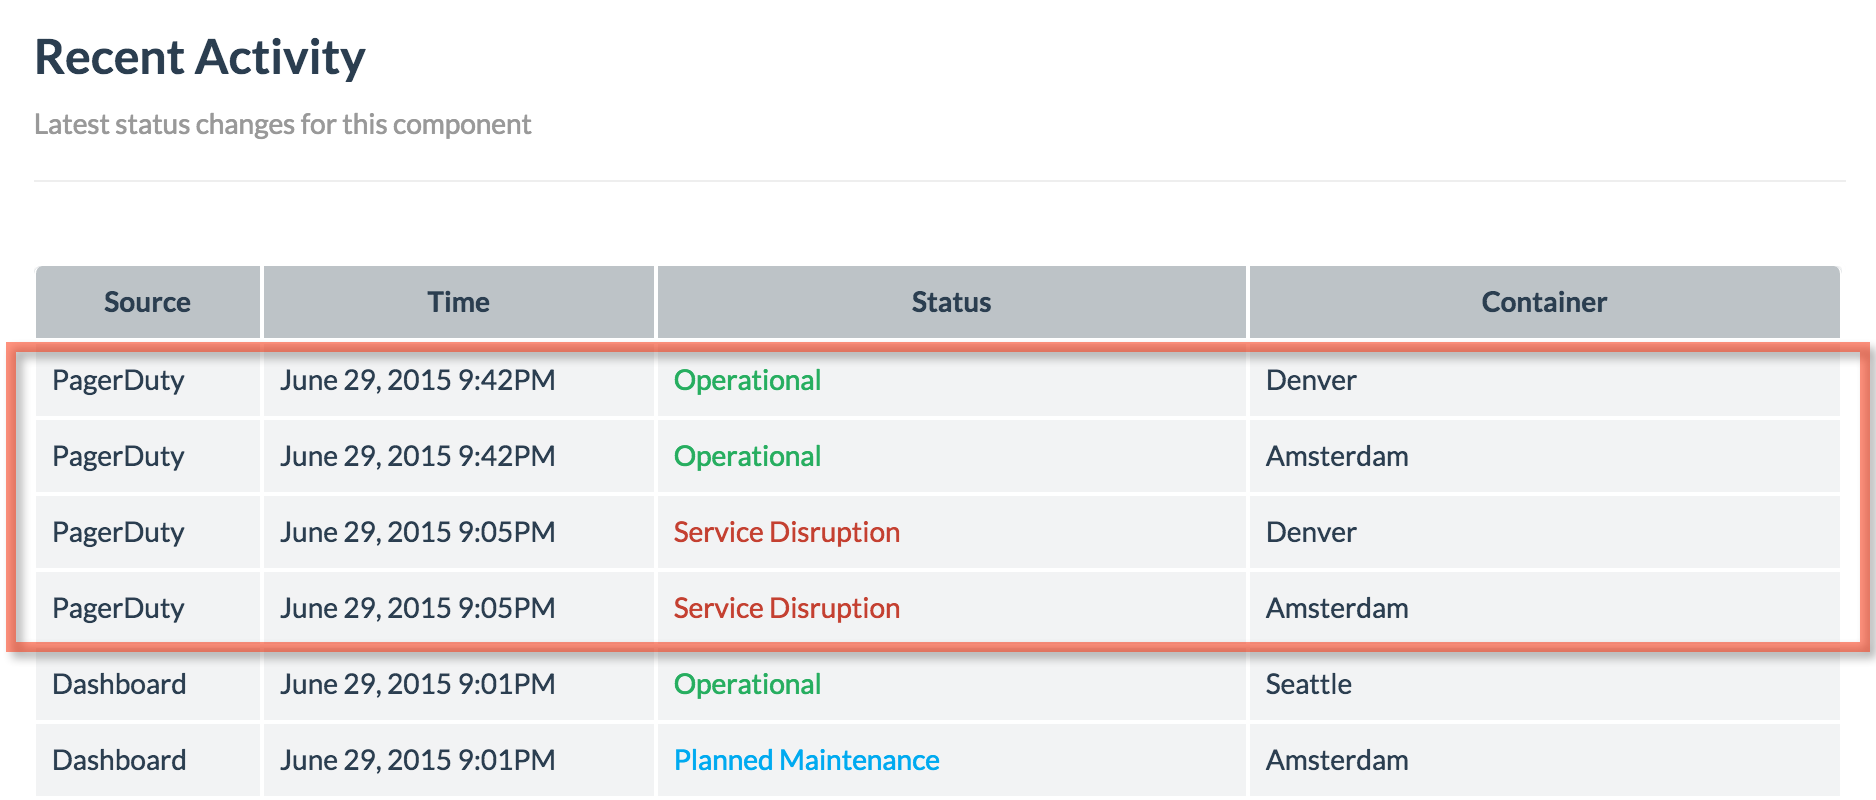The height and width of the screenshot is (800, 1876).
Task: Select the Operational status for Denver
Action: tap(747, 380)
